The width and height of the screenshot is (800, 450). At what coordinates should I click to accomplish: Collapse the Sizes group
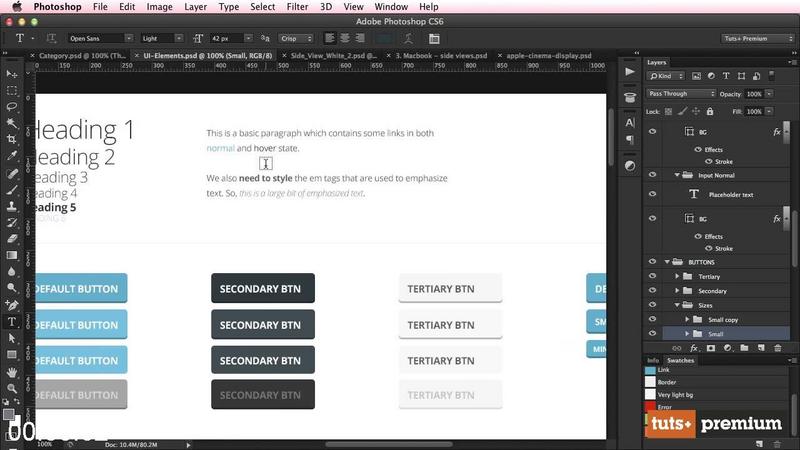coord(677,305)
